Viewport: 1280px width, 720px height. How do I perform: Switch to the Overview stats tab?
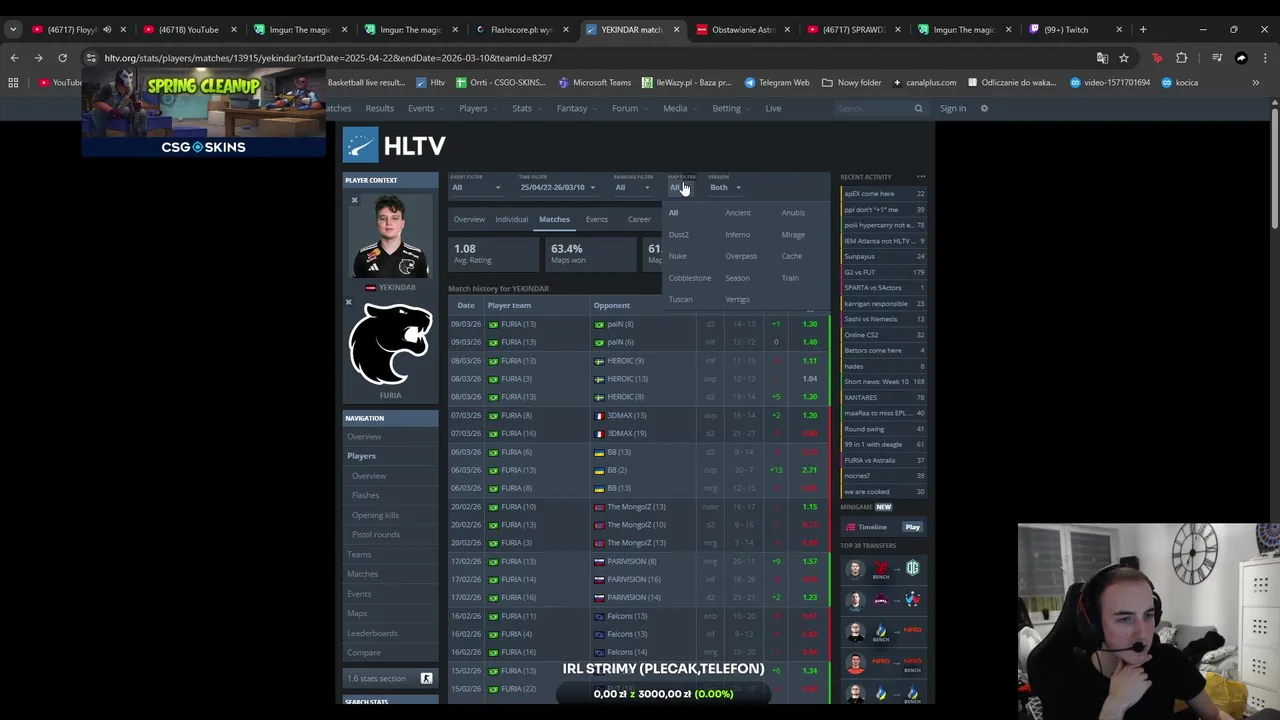click(469, 219)
